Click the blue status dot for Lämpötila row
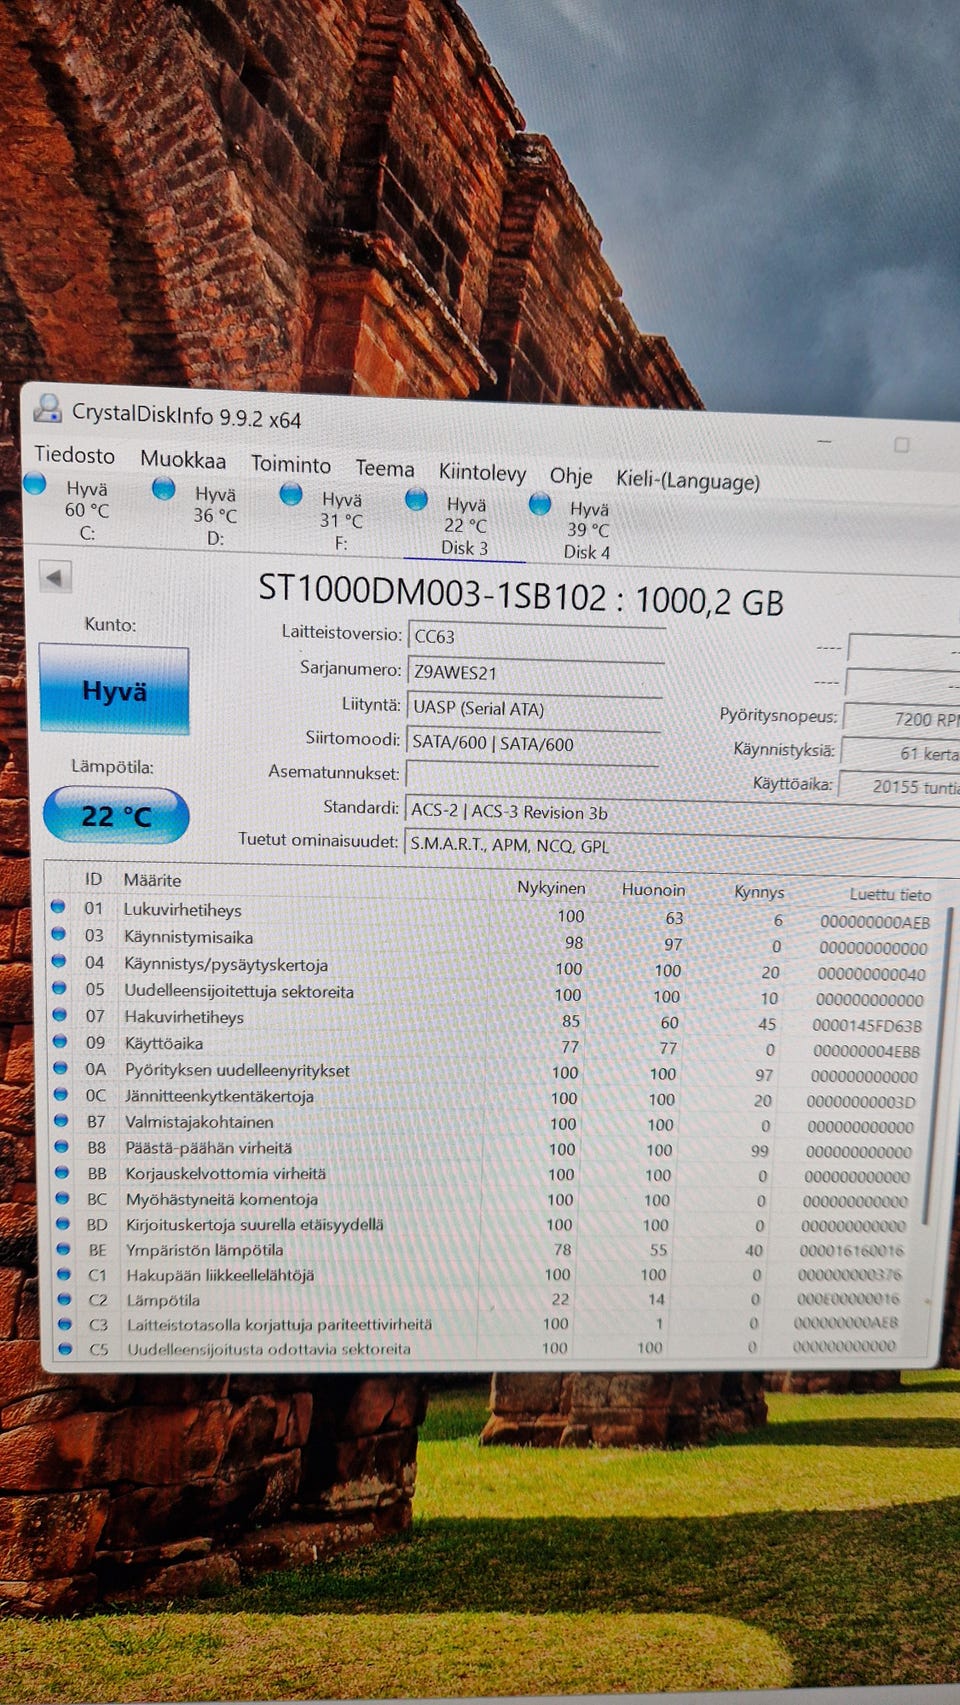 coord(65,1299)
